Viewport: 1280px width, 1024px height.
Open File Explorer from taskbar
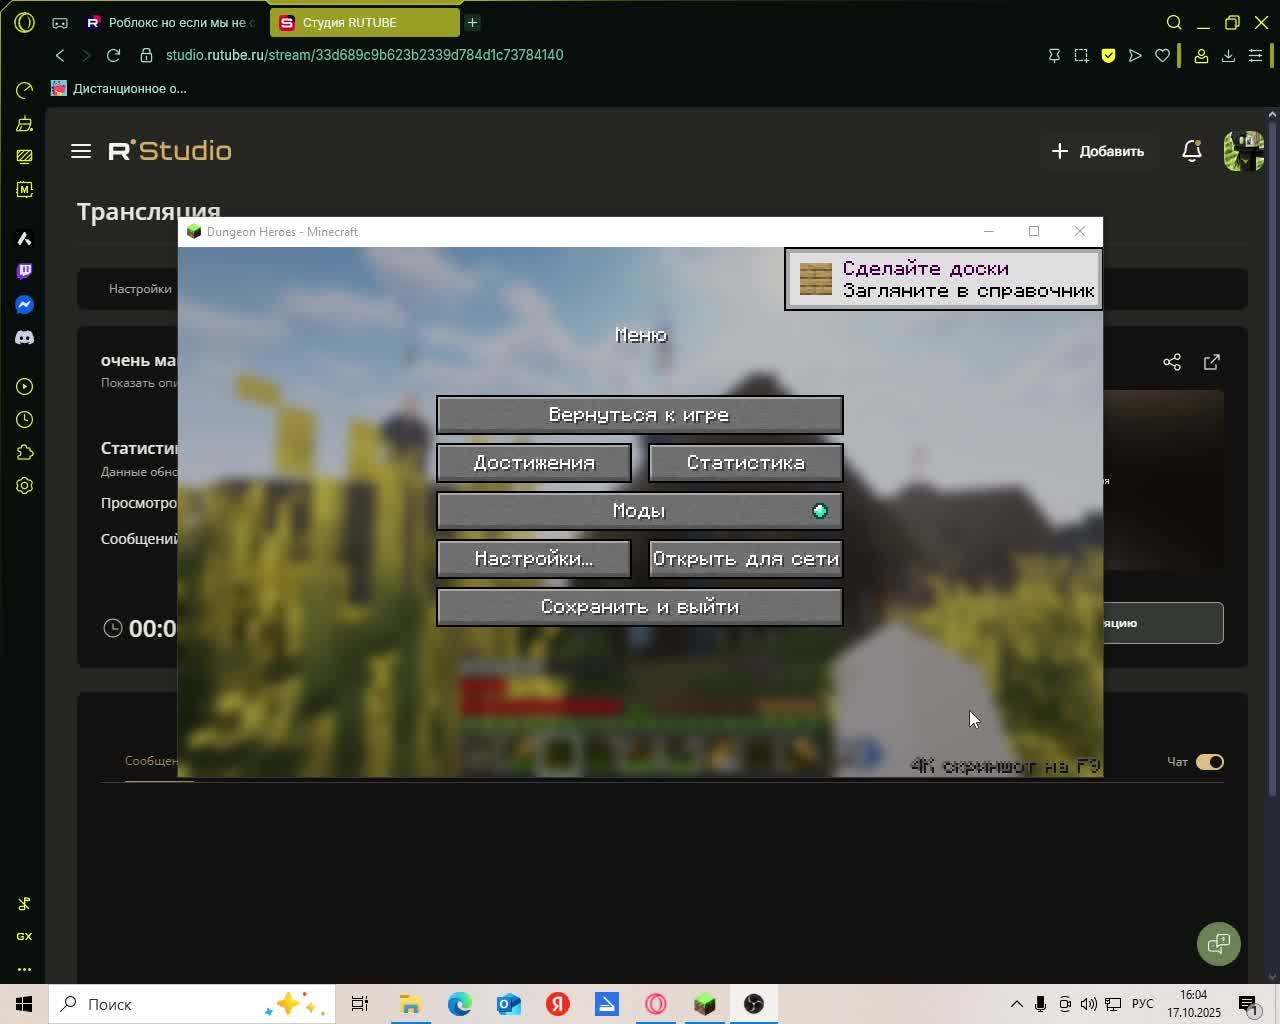coord(411,1004)
